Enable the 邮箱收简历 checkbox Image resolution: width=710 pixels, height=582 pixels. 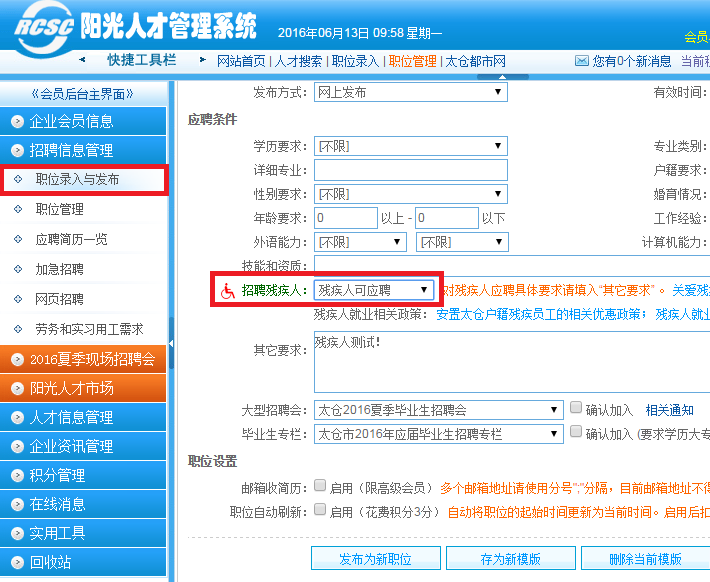pos(320,486)
